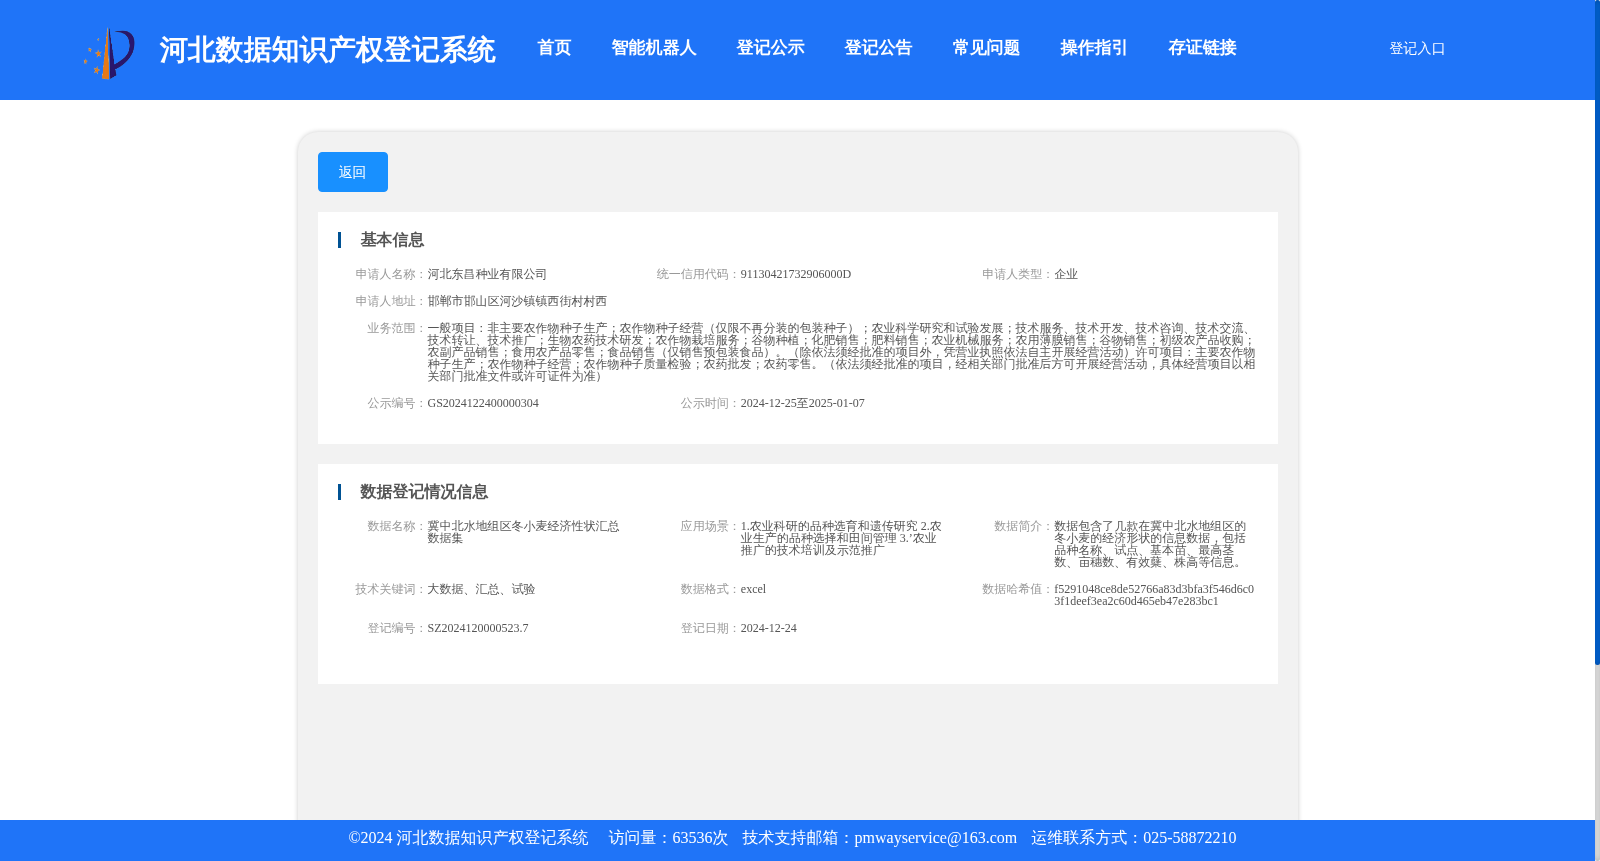Click data format value excel
This screenshot has width=1600, height=861.
click(x=753, y=589)
